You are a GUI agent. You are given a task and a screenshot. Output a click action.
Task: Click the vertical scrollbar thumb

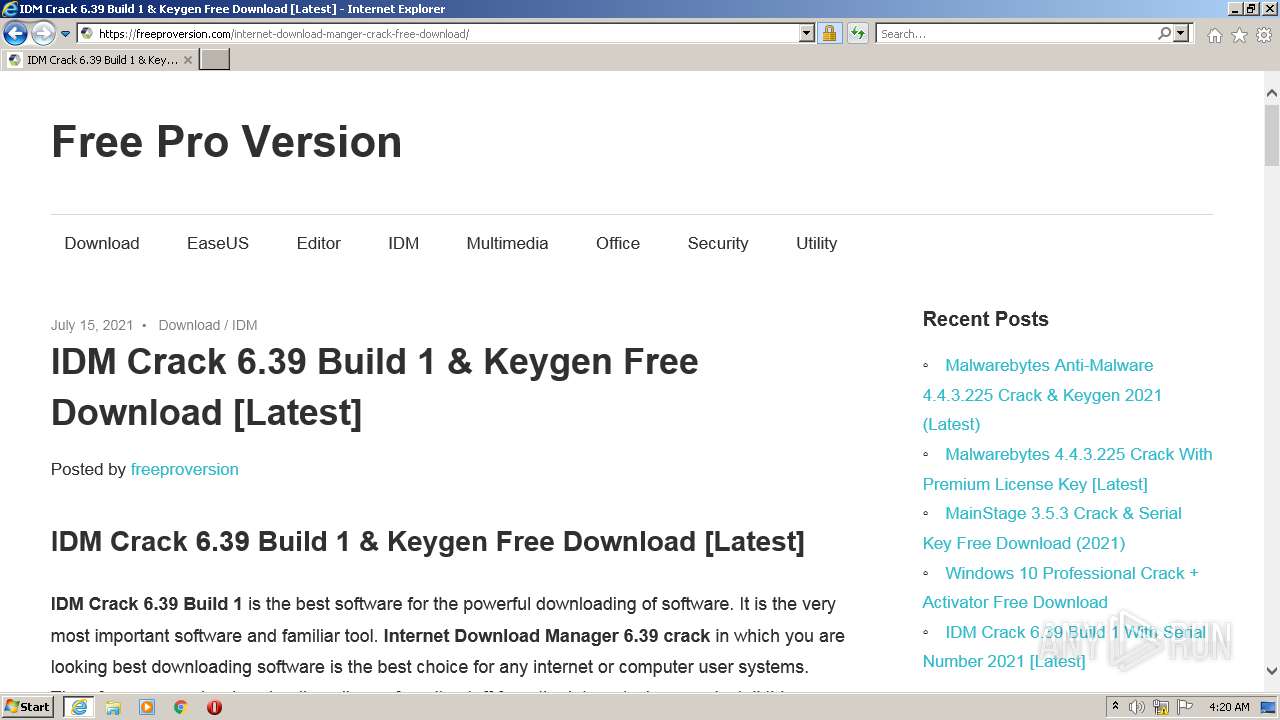tap(1272, 134)
